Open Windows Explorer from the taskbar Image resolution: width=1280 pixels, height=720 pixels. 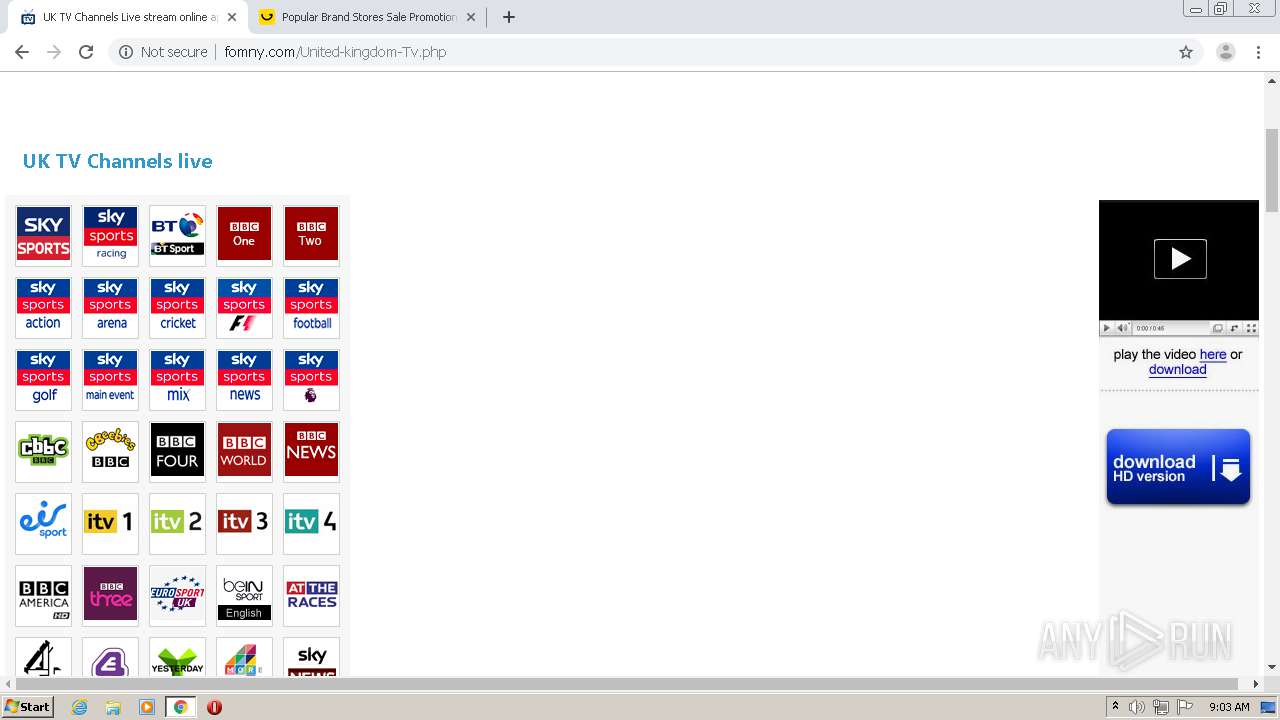[x=113, y=707]
